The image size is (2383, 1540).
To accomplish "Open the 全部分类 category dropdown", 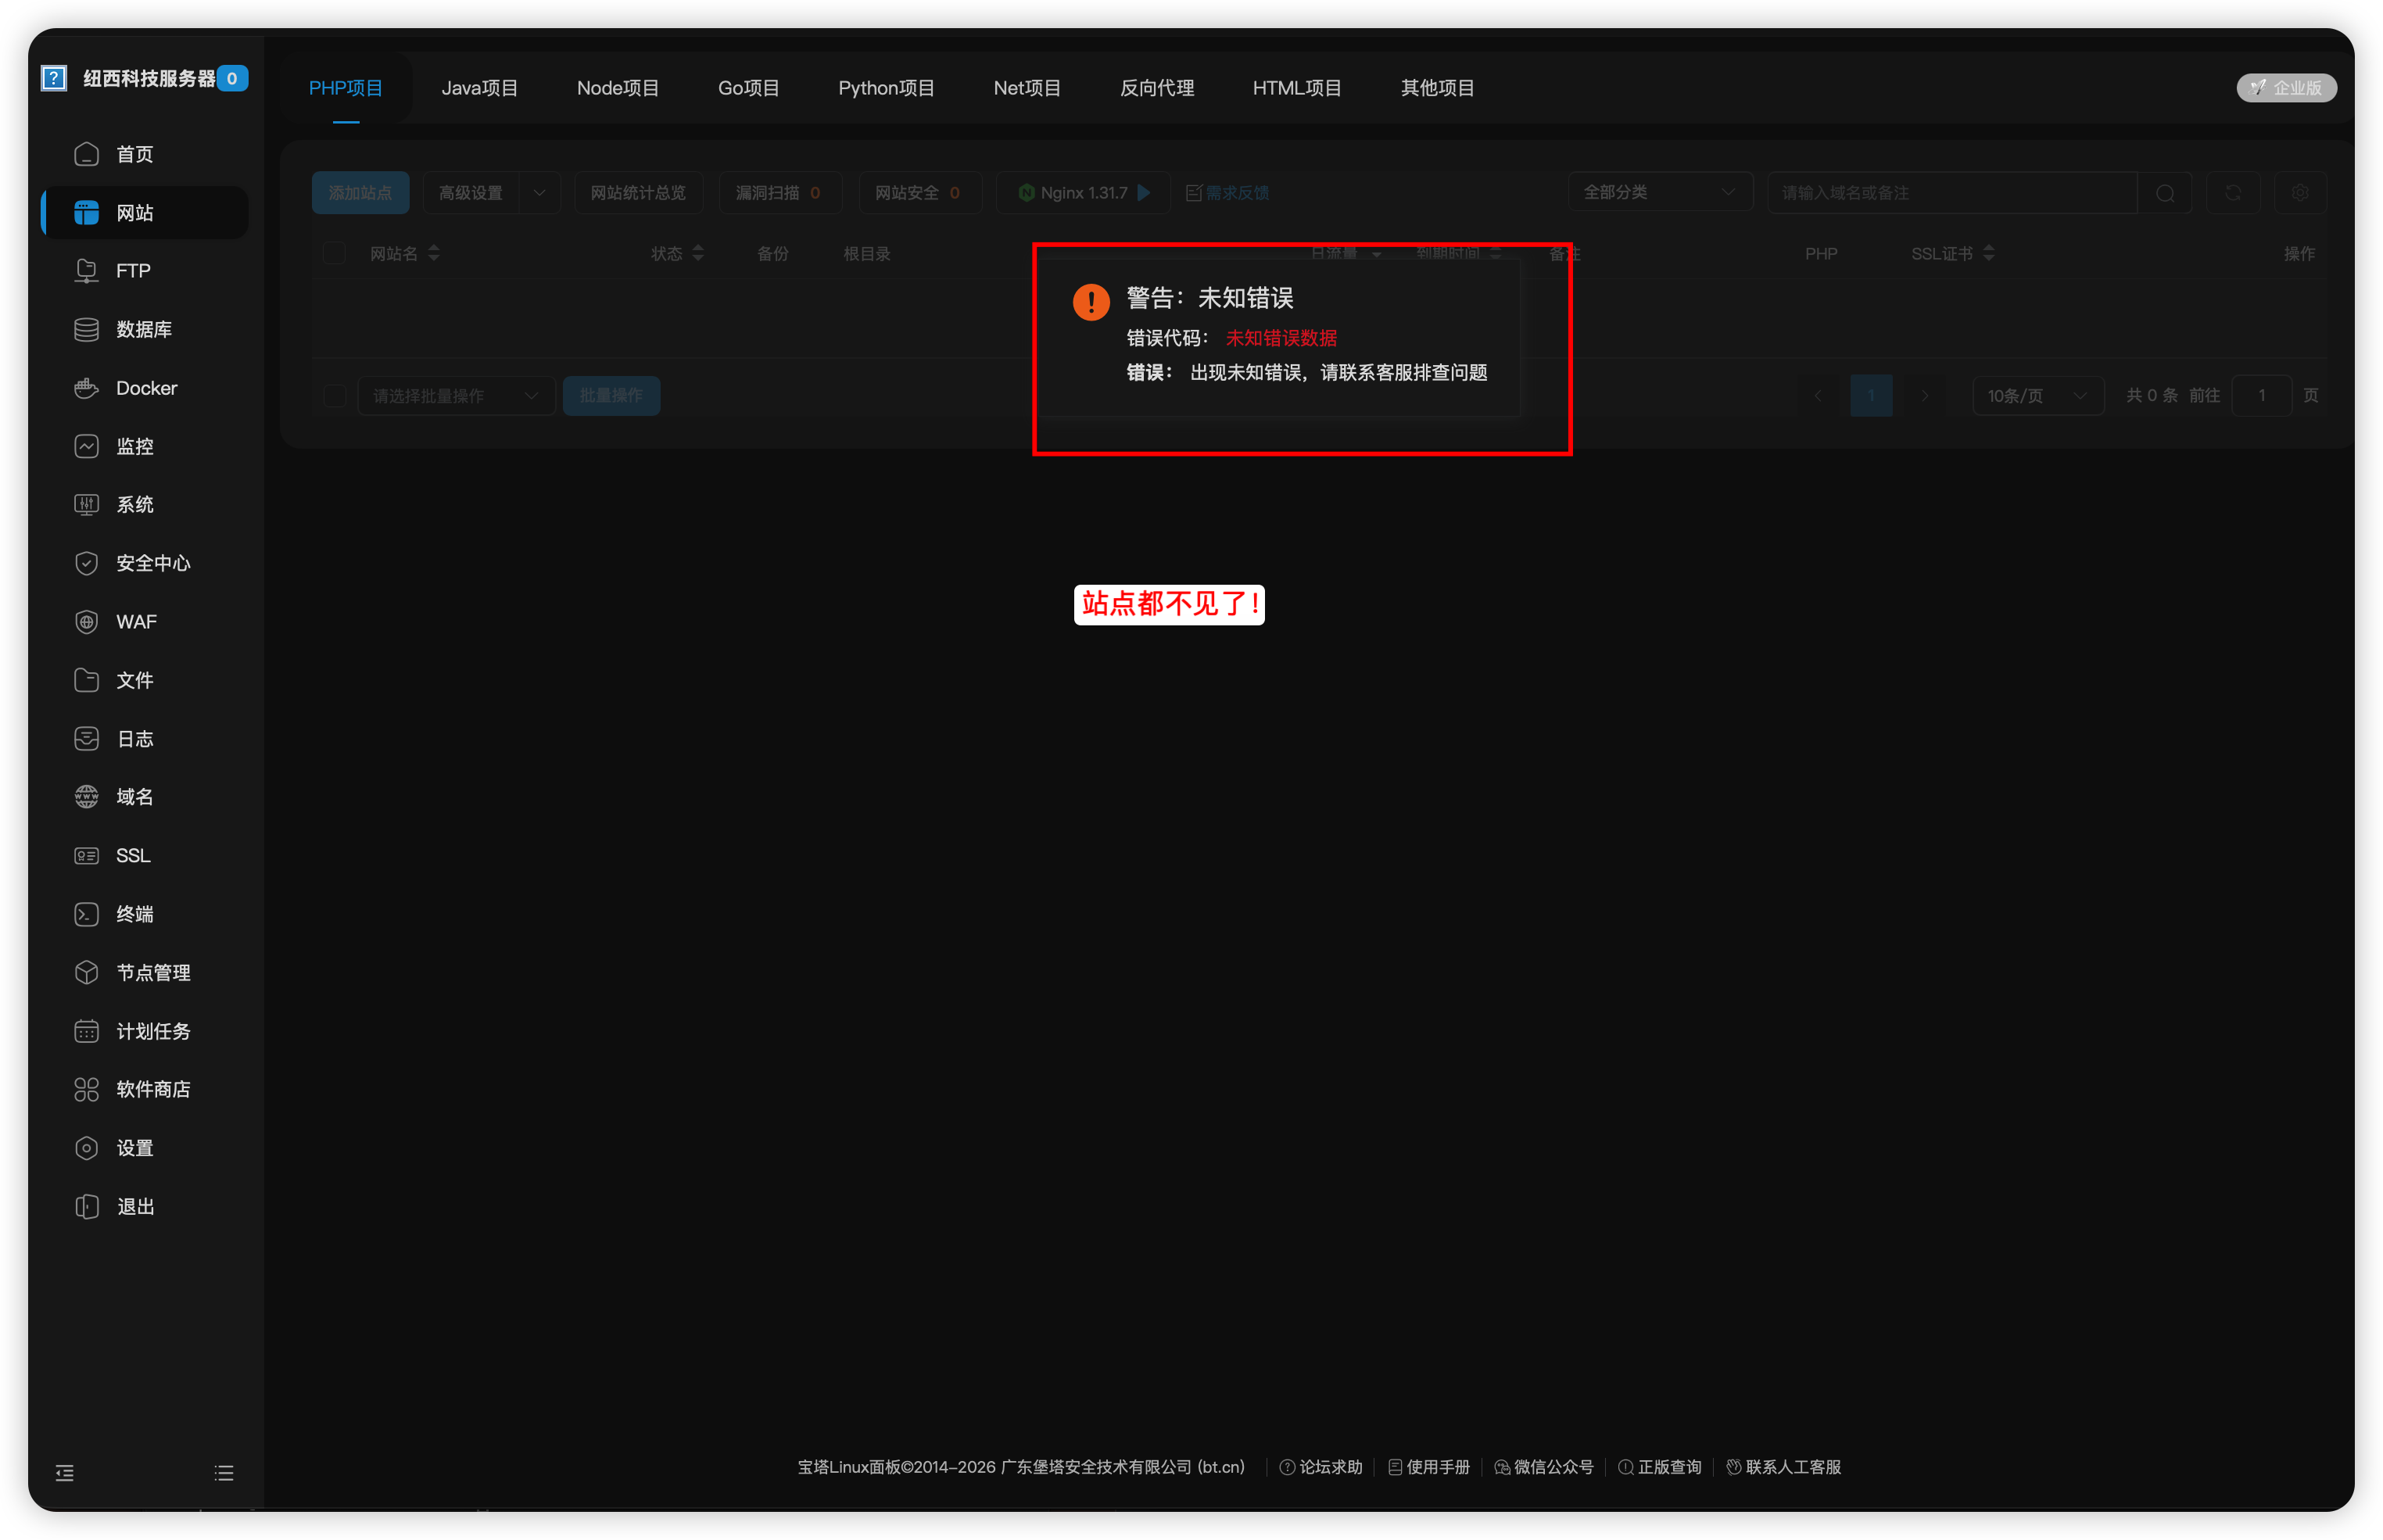I will 1660,192.
